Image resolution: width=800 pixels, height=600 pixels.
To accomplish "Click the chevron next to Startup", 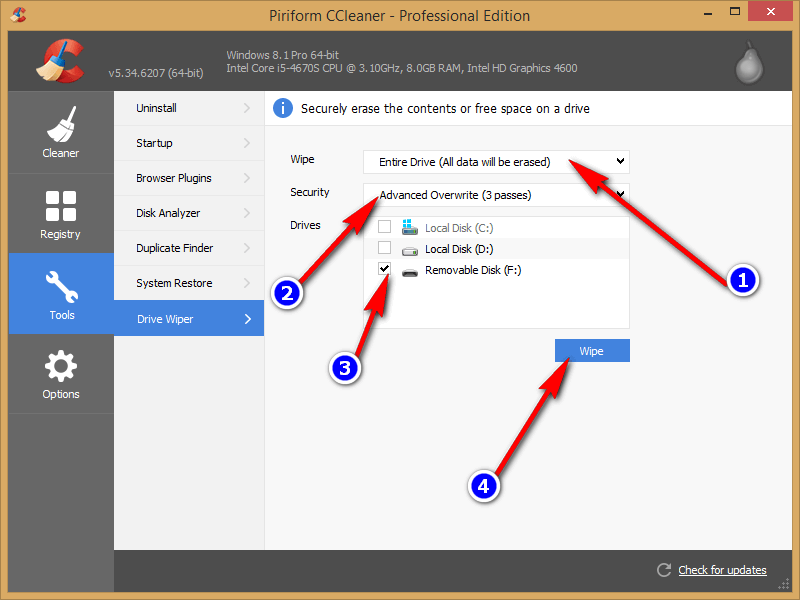I will (x=247, y=143).
